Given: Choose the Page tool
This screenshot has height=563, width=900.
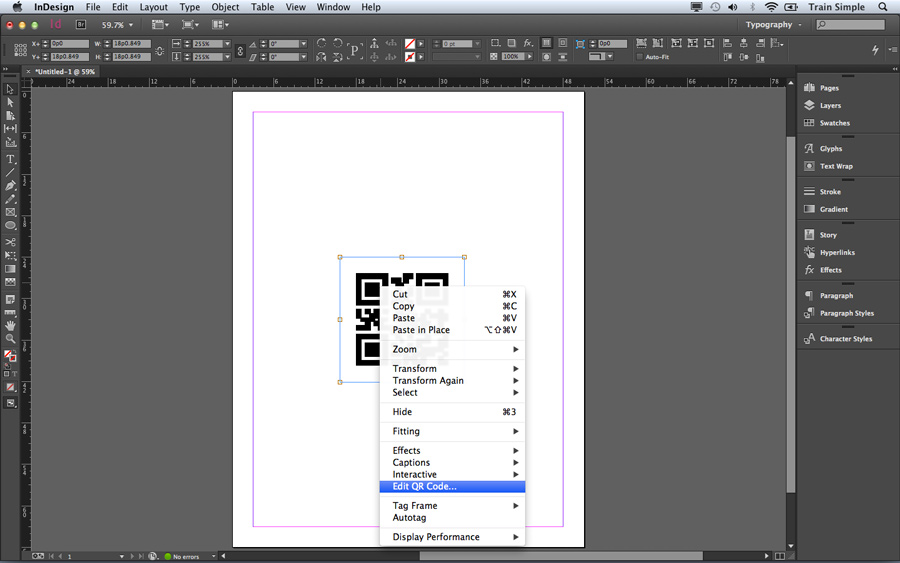Looking at the screenshot, I should pos(10,115).
